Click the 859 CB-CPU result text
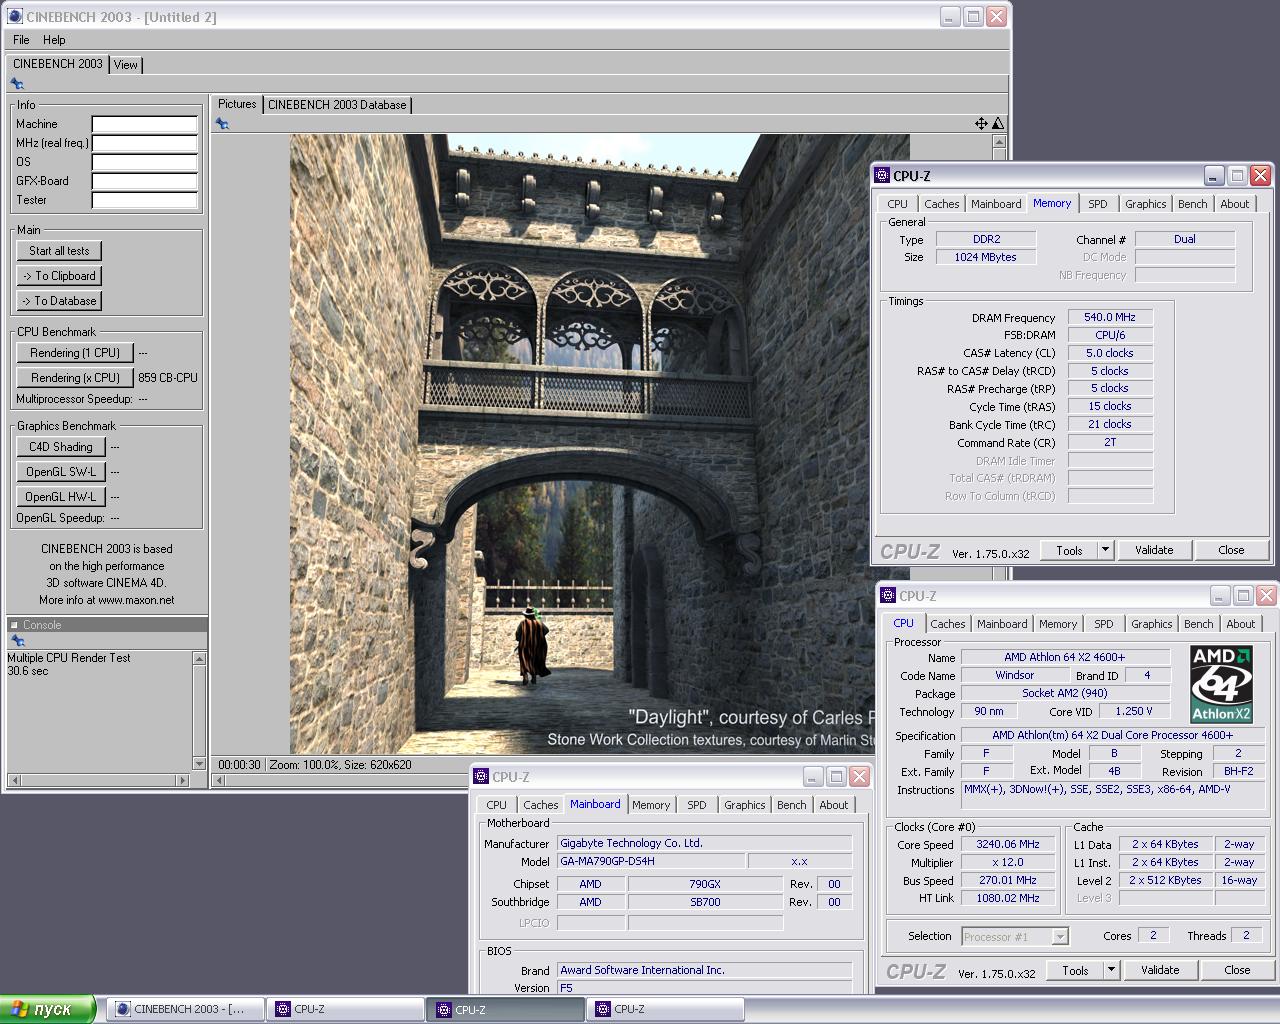 168,378
